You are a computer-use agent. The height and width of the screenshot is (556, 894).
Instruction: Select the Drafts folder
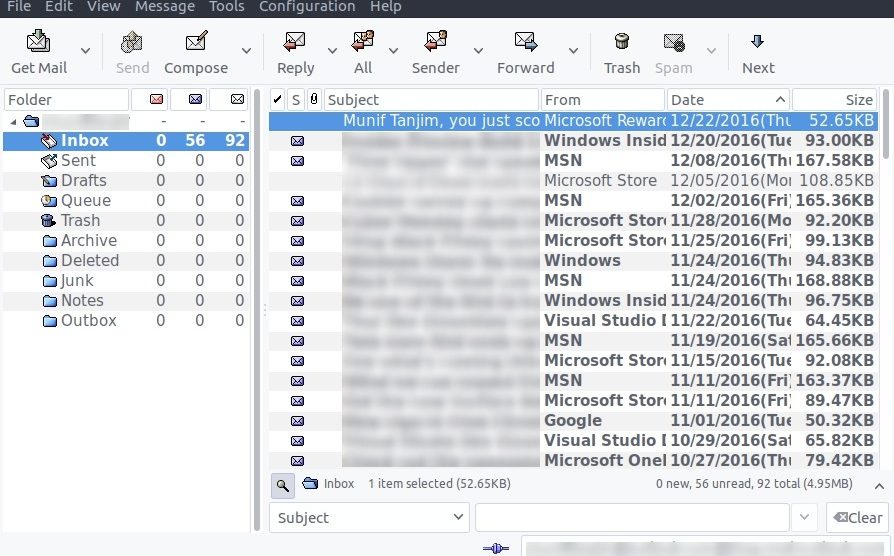pos(126,181)
